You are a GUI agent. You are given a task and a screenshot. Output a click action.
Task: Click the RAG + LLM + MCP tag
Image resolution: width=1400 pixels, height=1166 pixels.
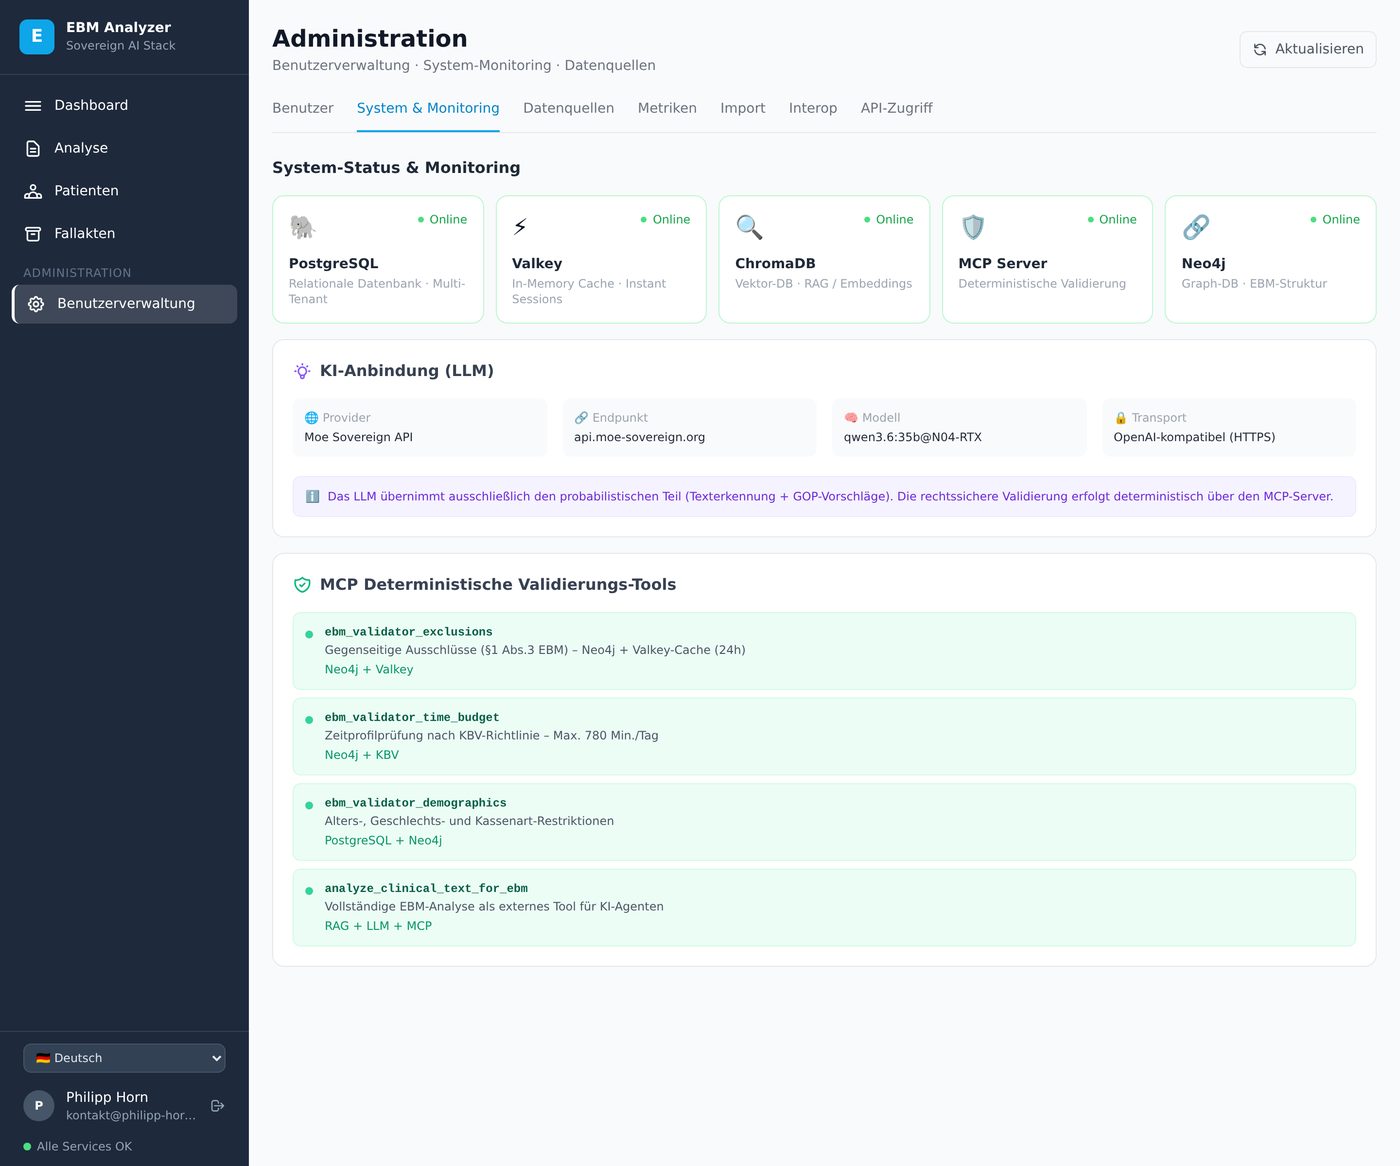tap(378, 926)
